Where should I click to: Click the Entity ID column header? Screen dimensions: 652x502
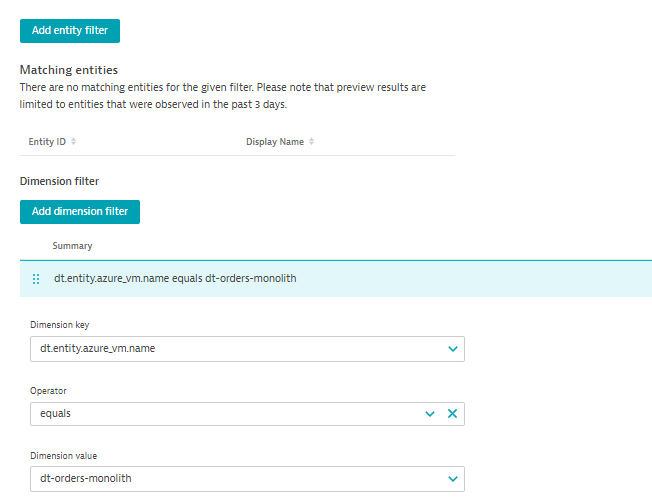pyautogui.click(x=47, y=142)
